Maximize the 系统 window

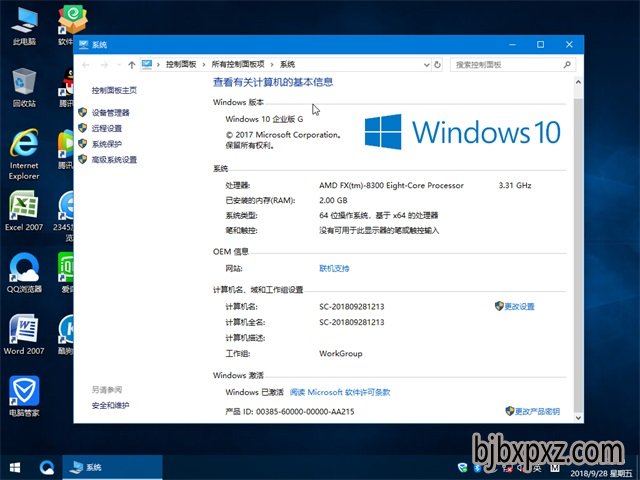pyautogui.click(x=540, y=44)
